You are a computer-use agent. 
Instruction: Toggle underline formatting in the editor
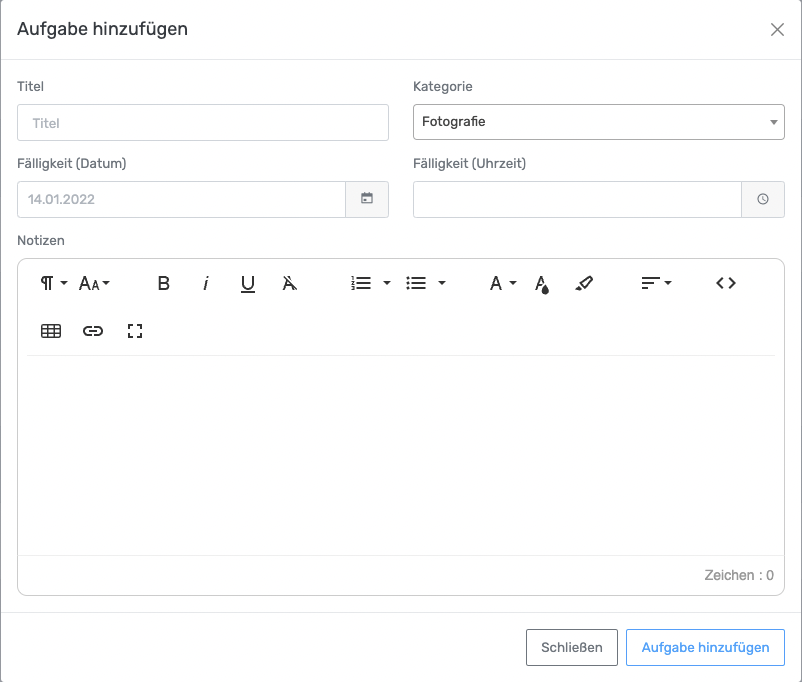pyautogui.click(x=248, y=284)
